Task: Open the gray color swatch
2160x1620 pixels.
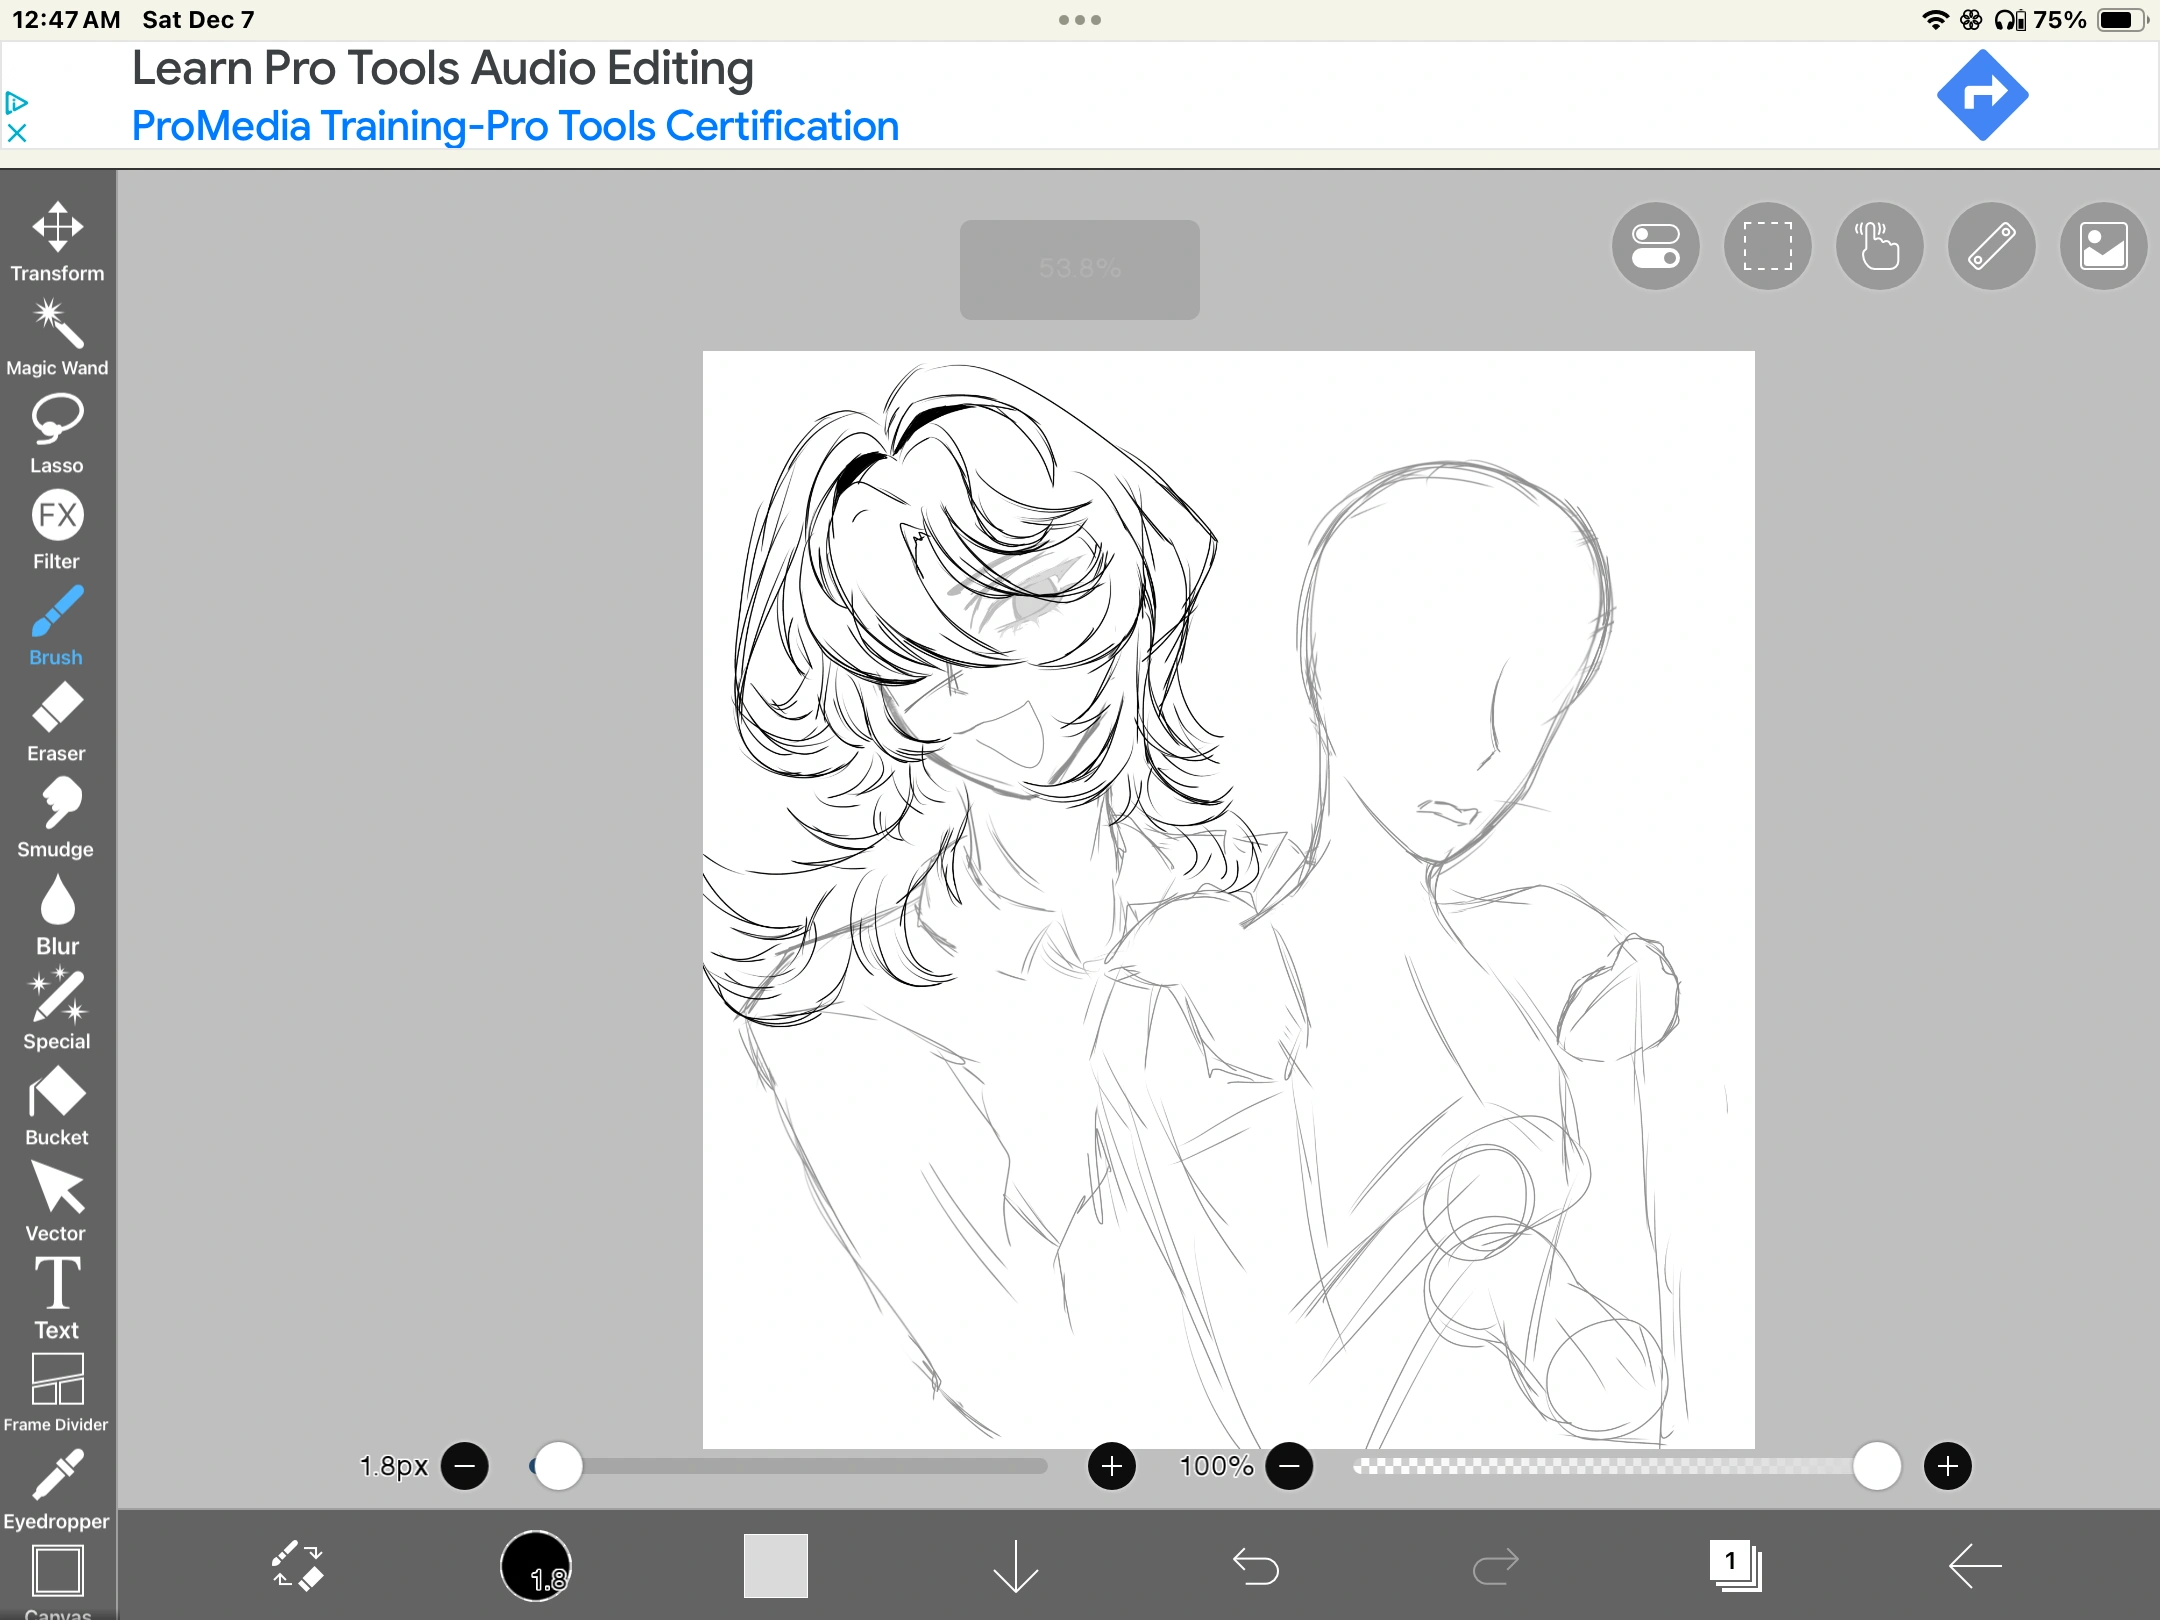Action: tap(775, 1565)
